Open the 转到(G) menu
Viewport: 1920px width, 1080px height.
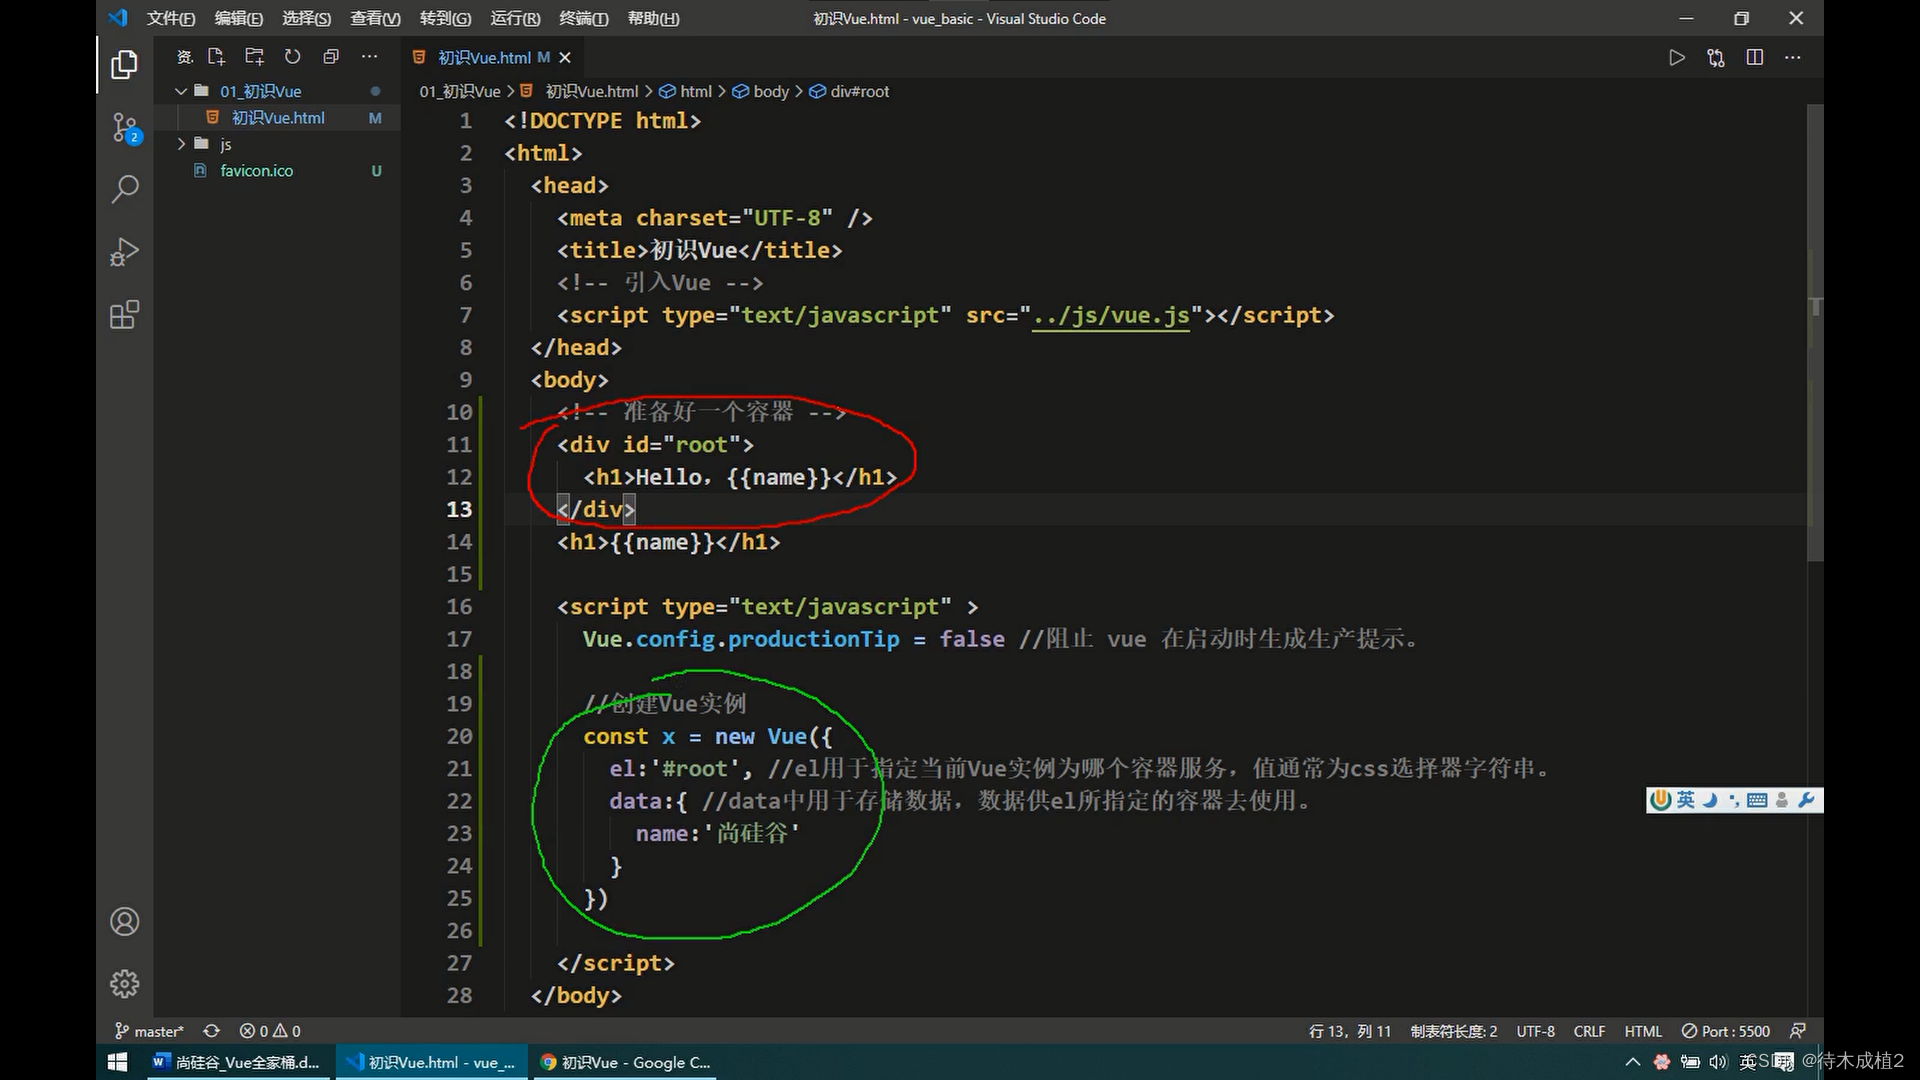point(445,18)
